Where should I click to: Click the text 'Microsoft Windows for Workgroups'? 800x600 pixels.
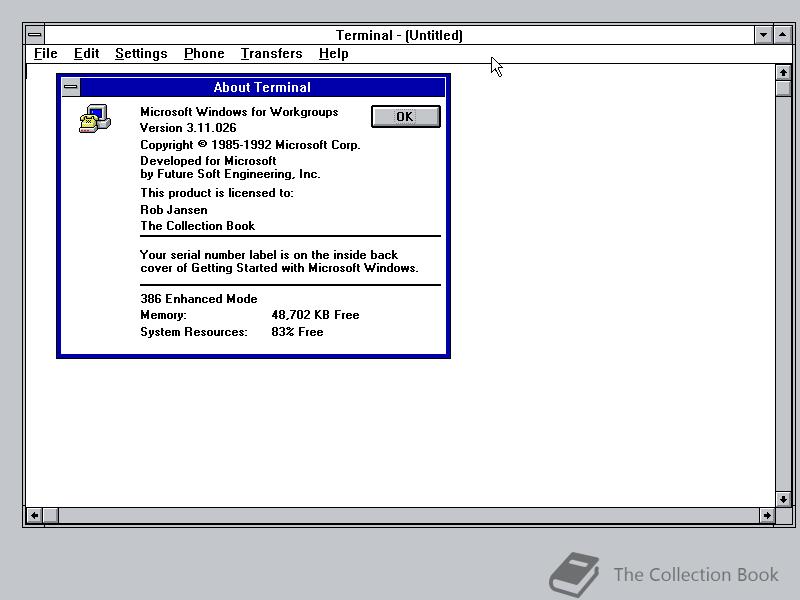(239, 112)
